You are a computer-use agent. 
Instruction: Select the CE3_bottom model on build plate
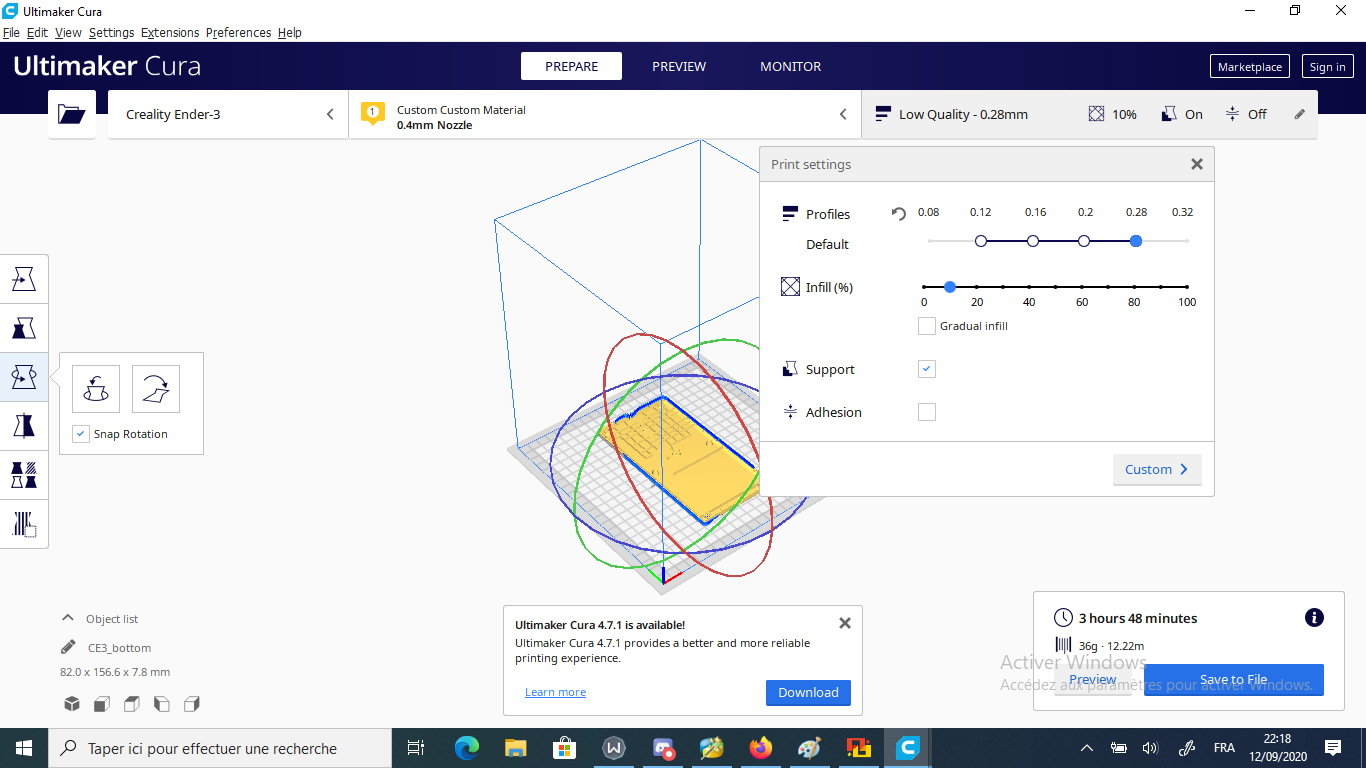tap(684, 459)
